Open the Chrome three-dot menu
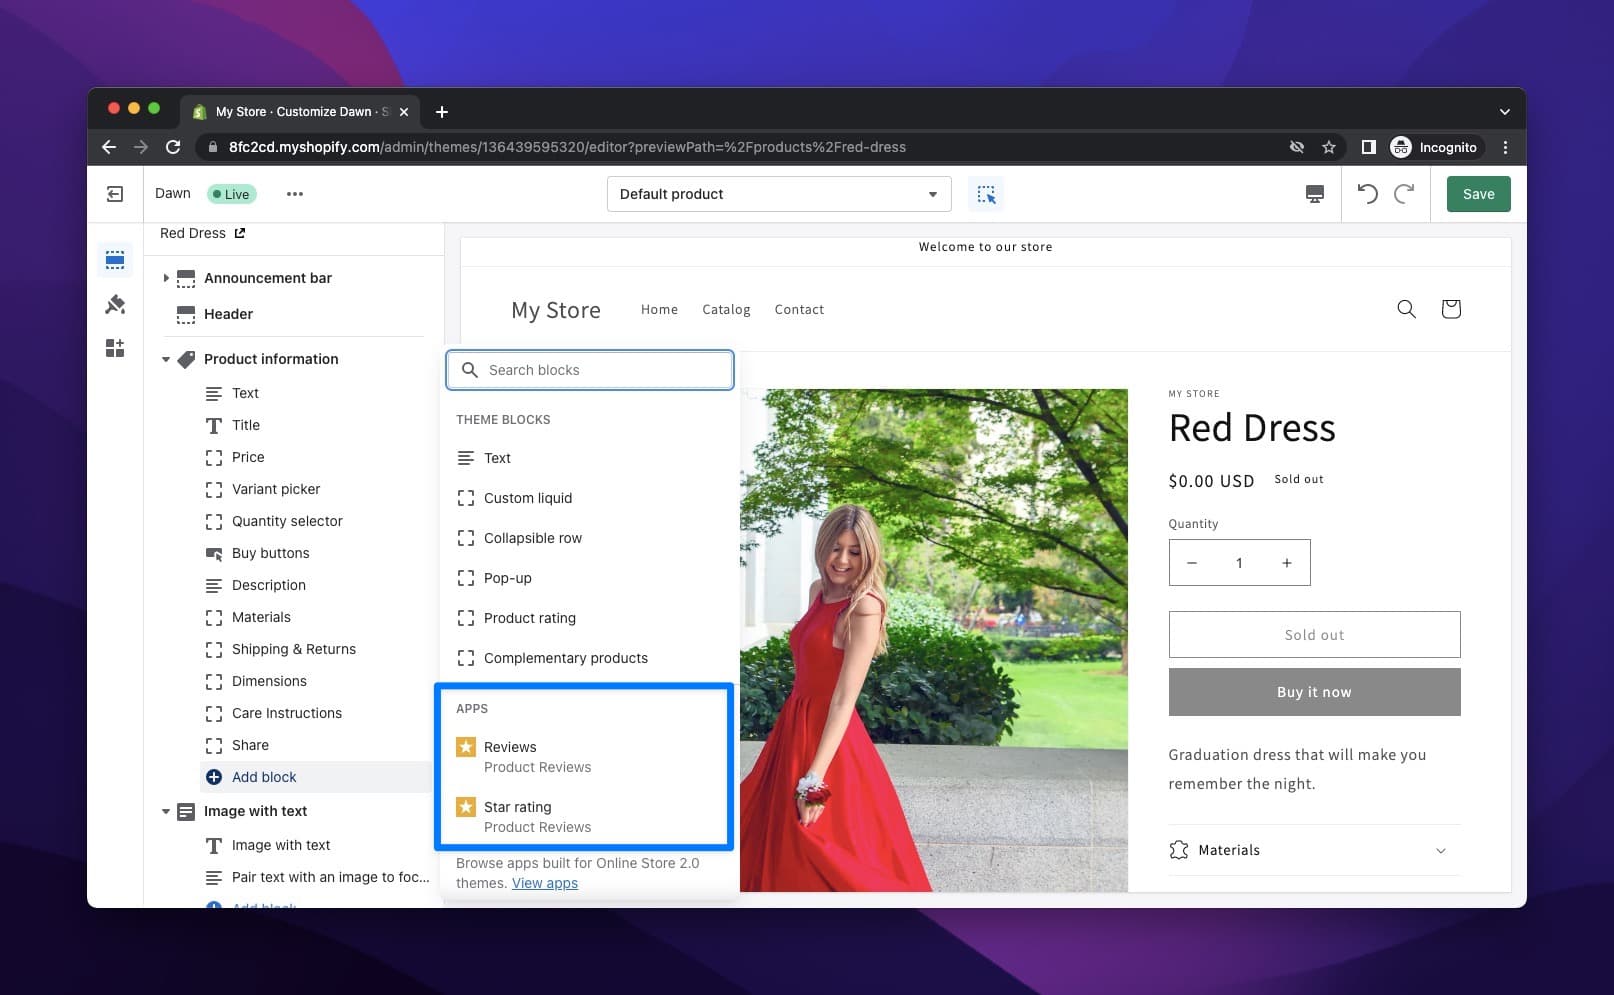 click(1505, 147)
